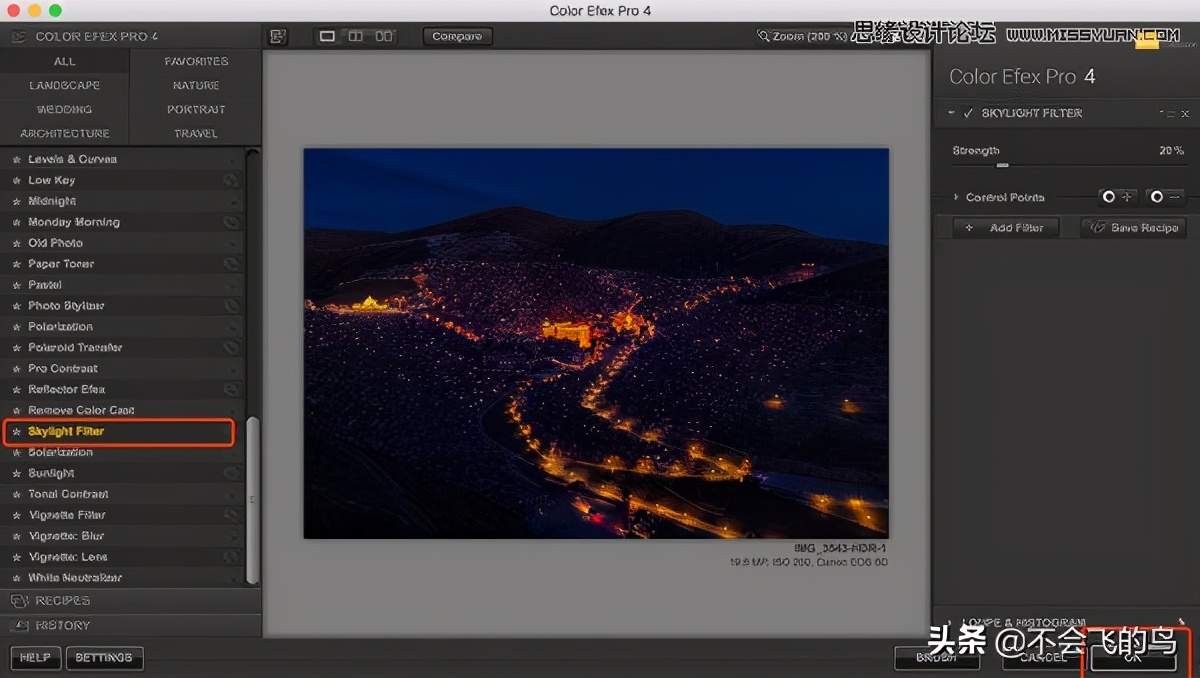Click the Zoom magnifier control

click(764, 35)
